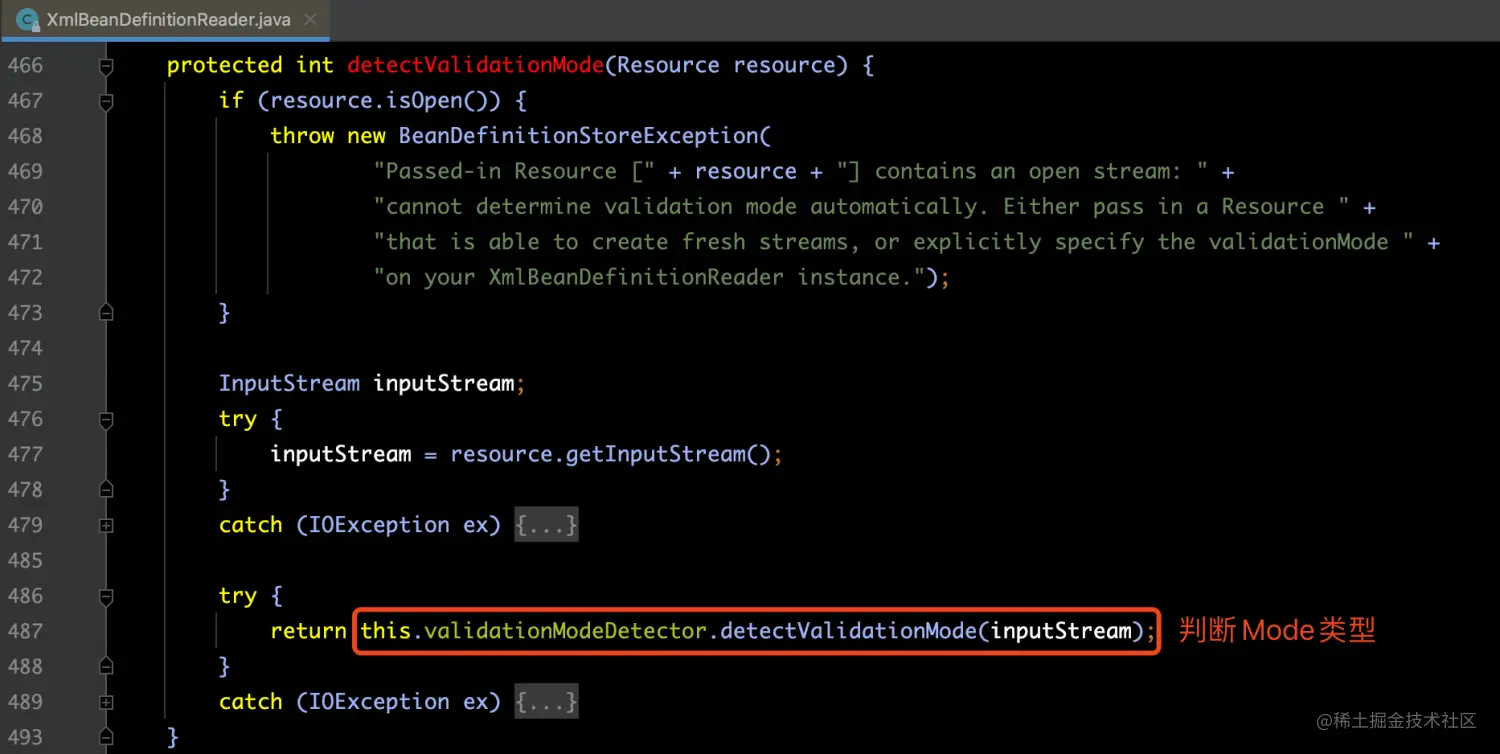Collapse the if block at line 467
This screenshot has width=1500, height=754.
coord(106,101)
